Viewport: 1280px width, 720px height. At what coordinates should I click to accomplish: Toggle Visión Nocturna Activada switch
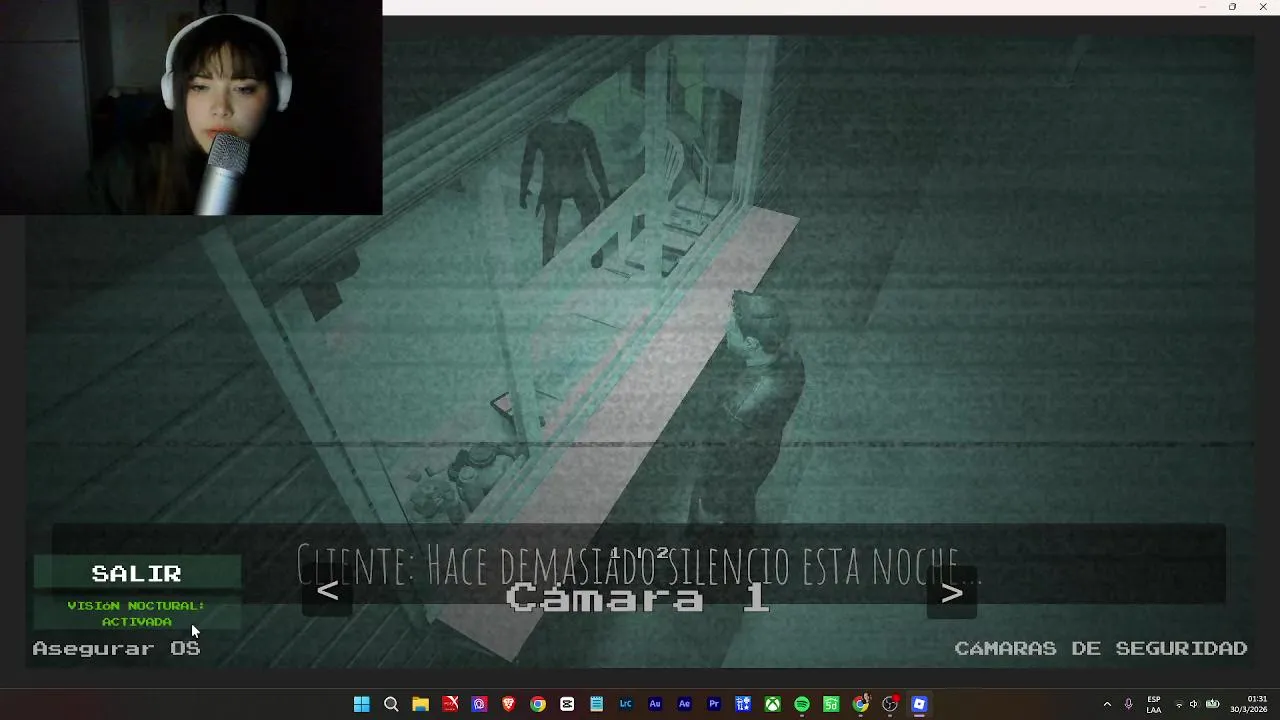[x=137, y=614]
